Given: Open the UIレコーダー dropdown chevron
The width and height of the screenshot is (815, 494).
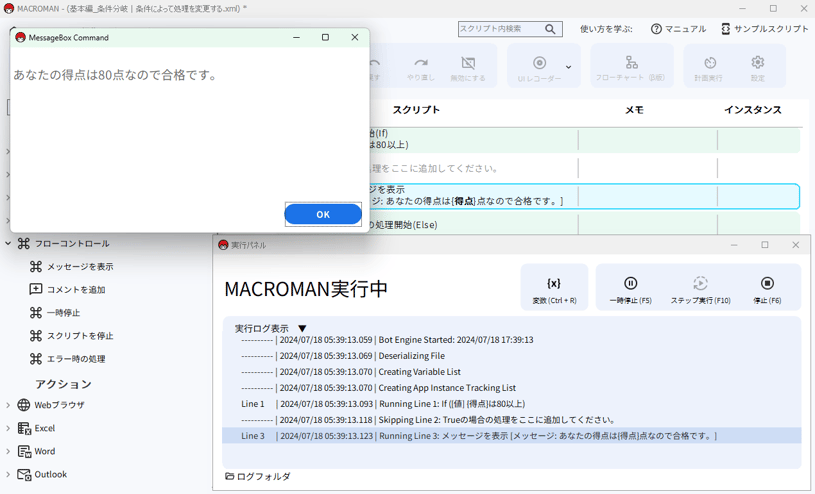Looking at the screenshot, I should tap(568, 67).
